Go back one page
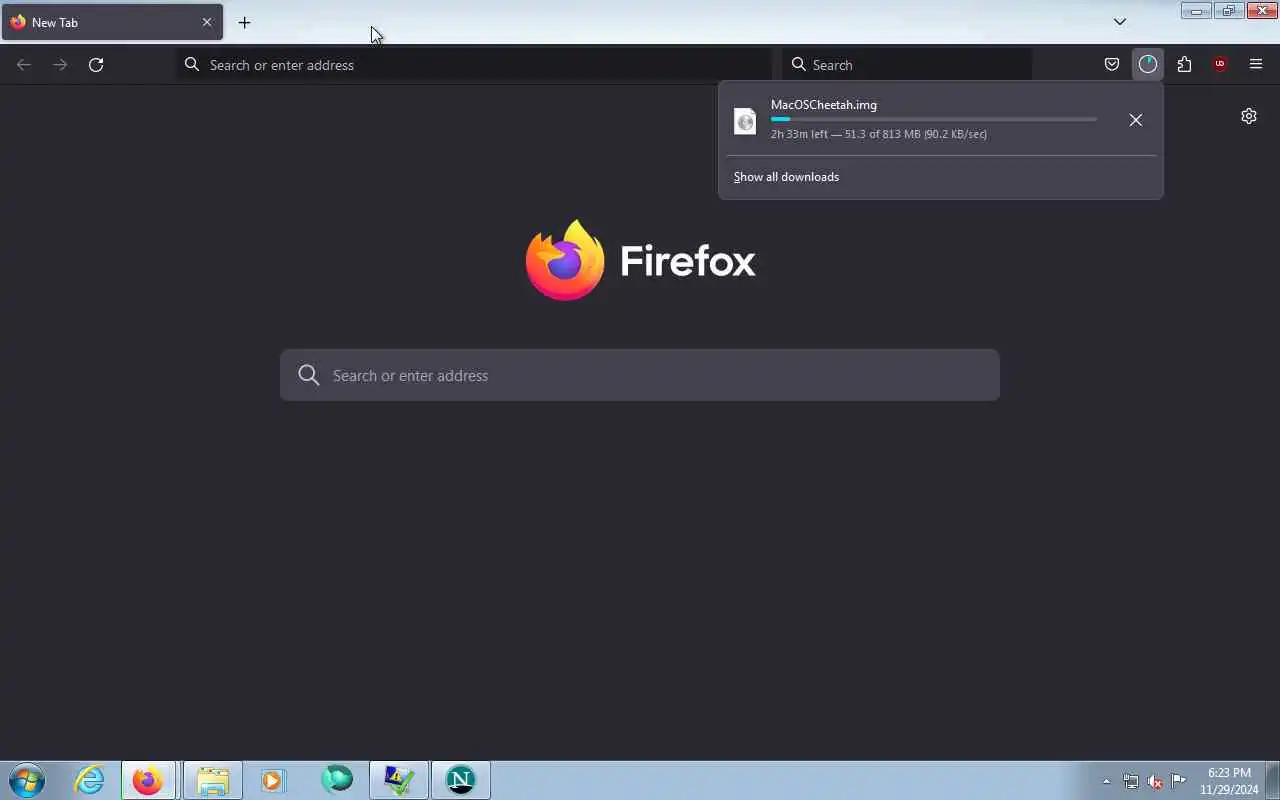 tap(24, 65)
